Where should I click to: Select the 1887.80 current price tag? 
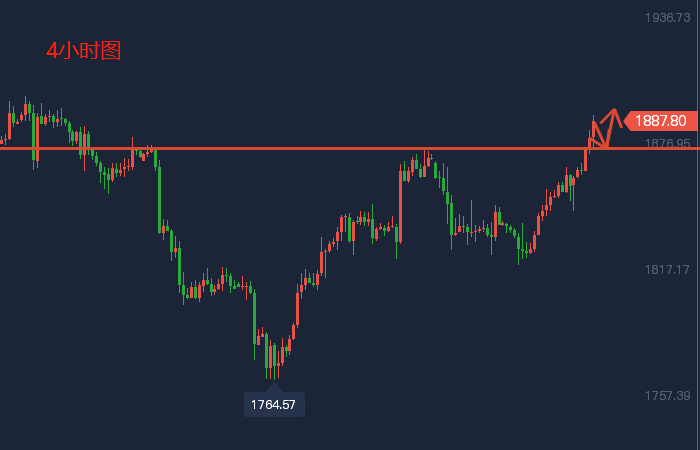[660, 121]
